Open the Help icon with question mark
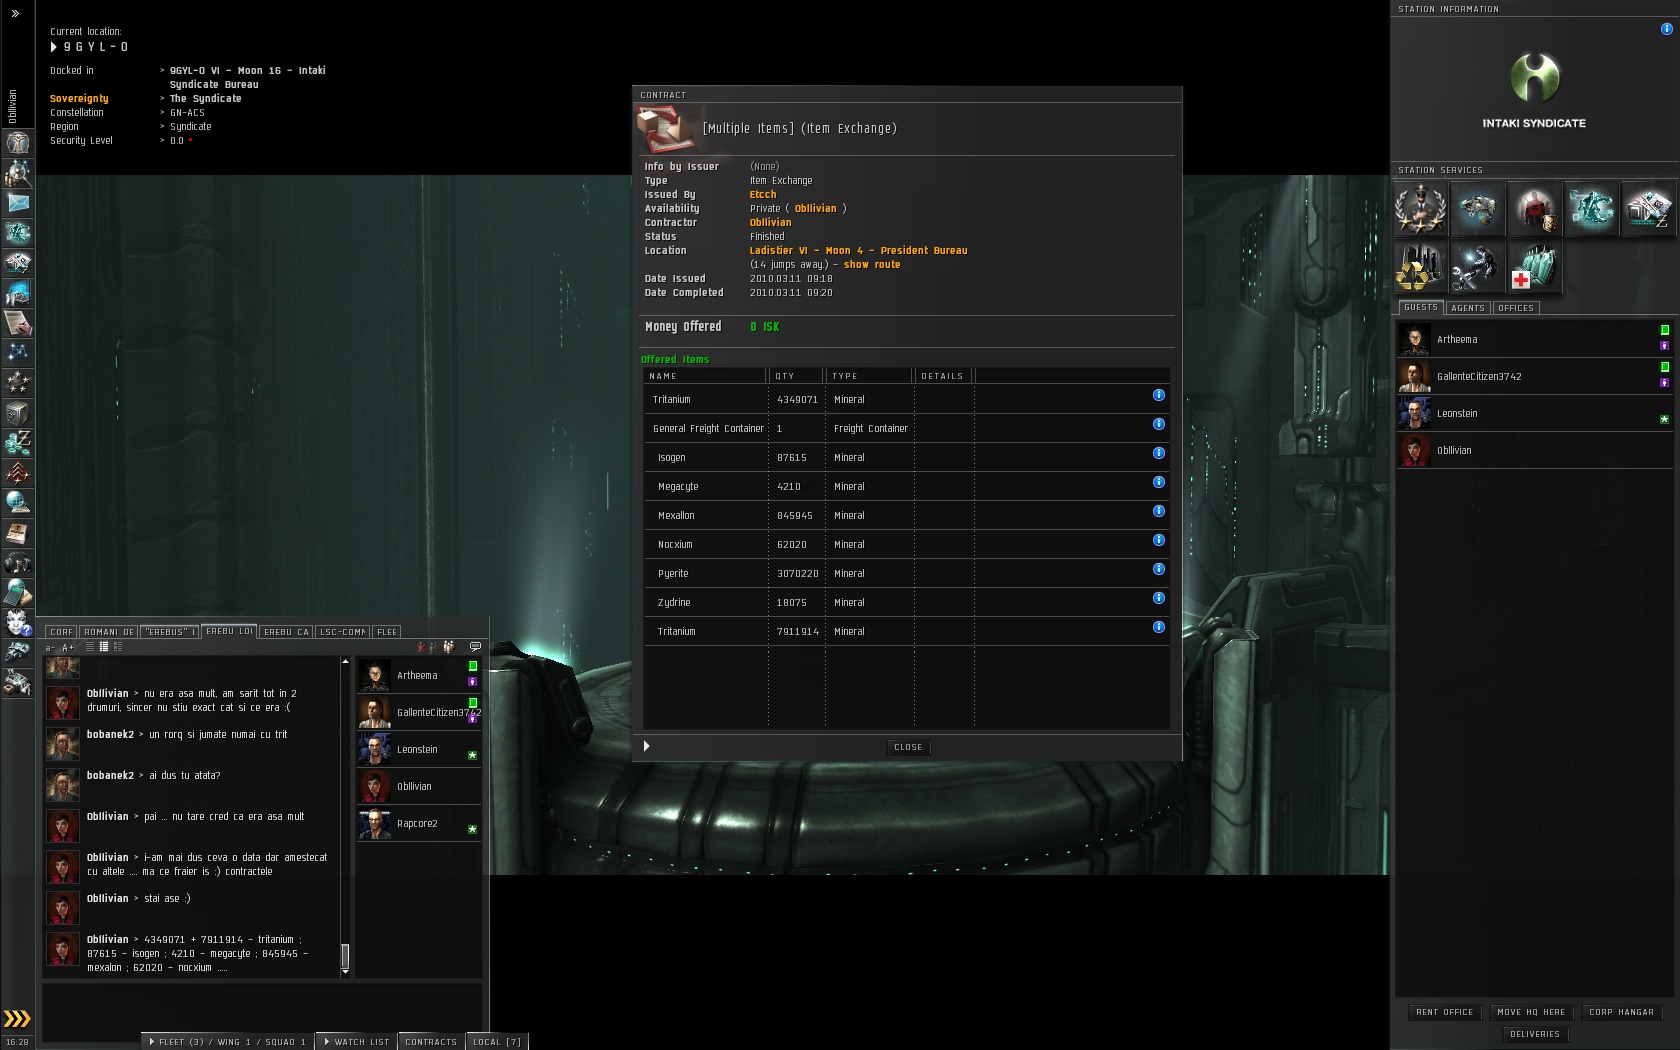1680x1050 pixels. click(x=17, y=623)
